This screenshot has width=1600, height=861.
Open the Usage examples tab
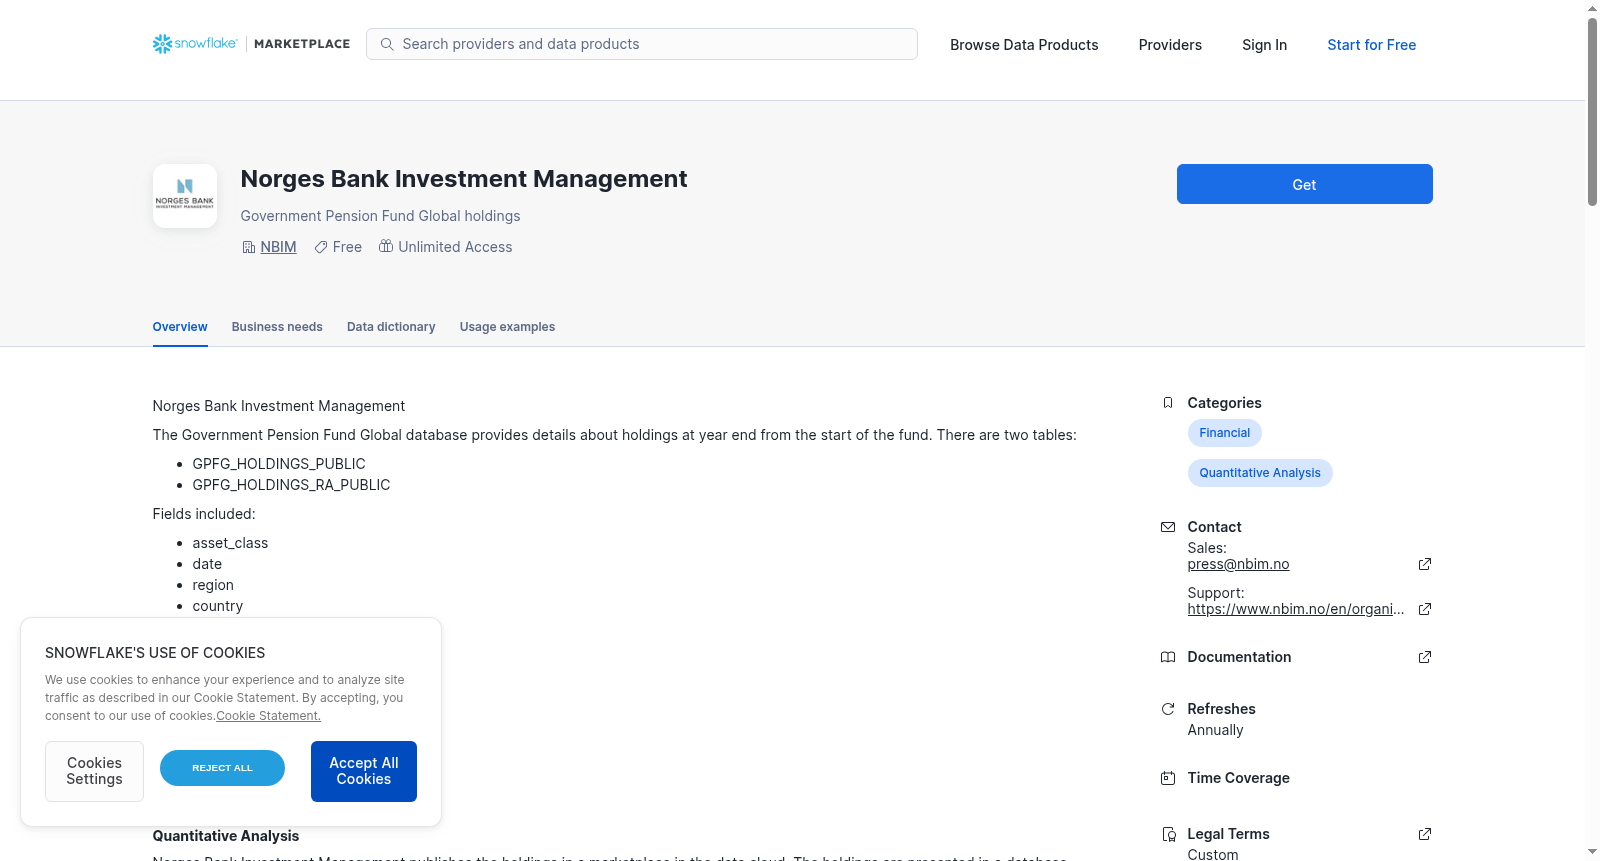coord(507,327)
